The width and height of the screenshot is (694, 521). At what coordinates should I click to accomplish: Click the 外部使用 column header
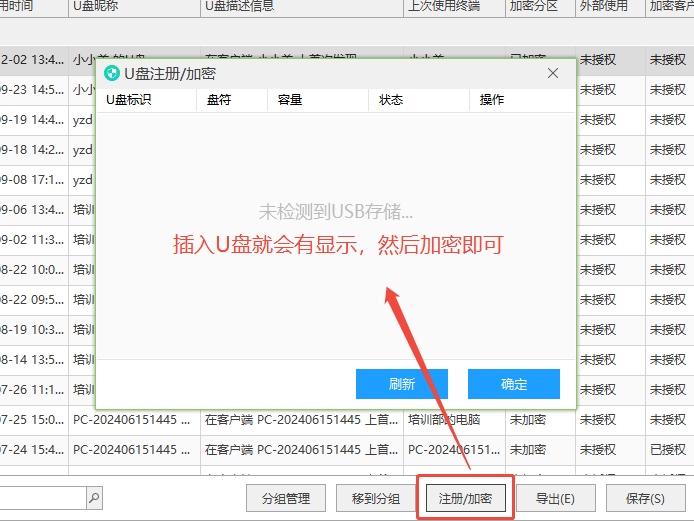click(604, 6)
